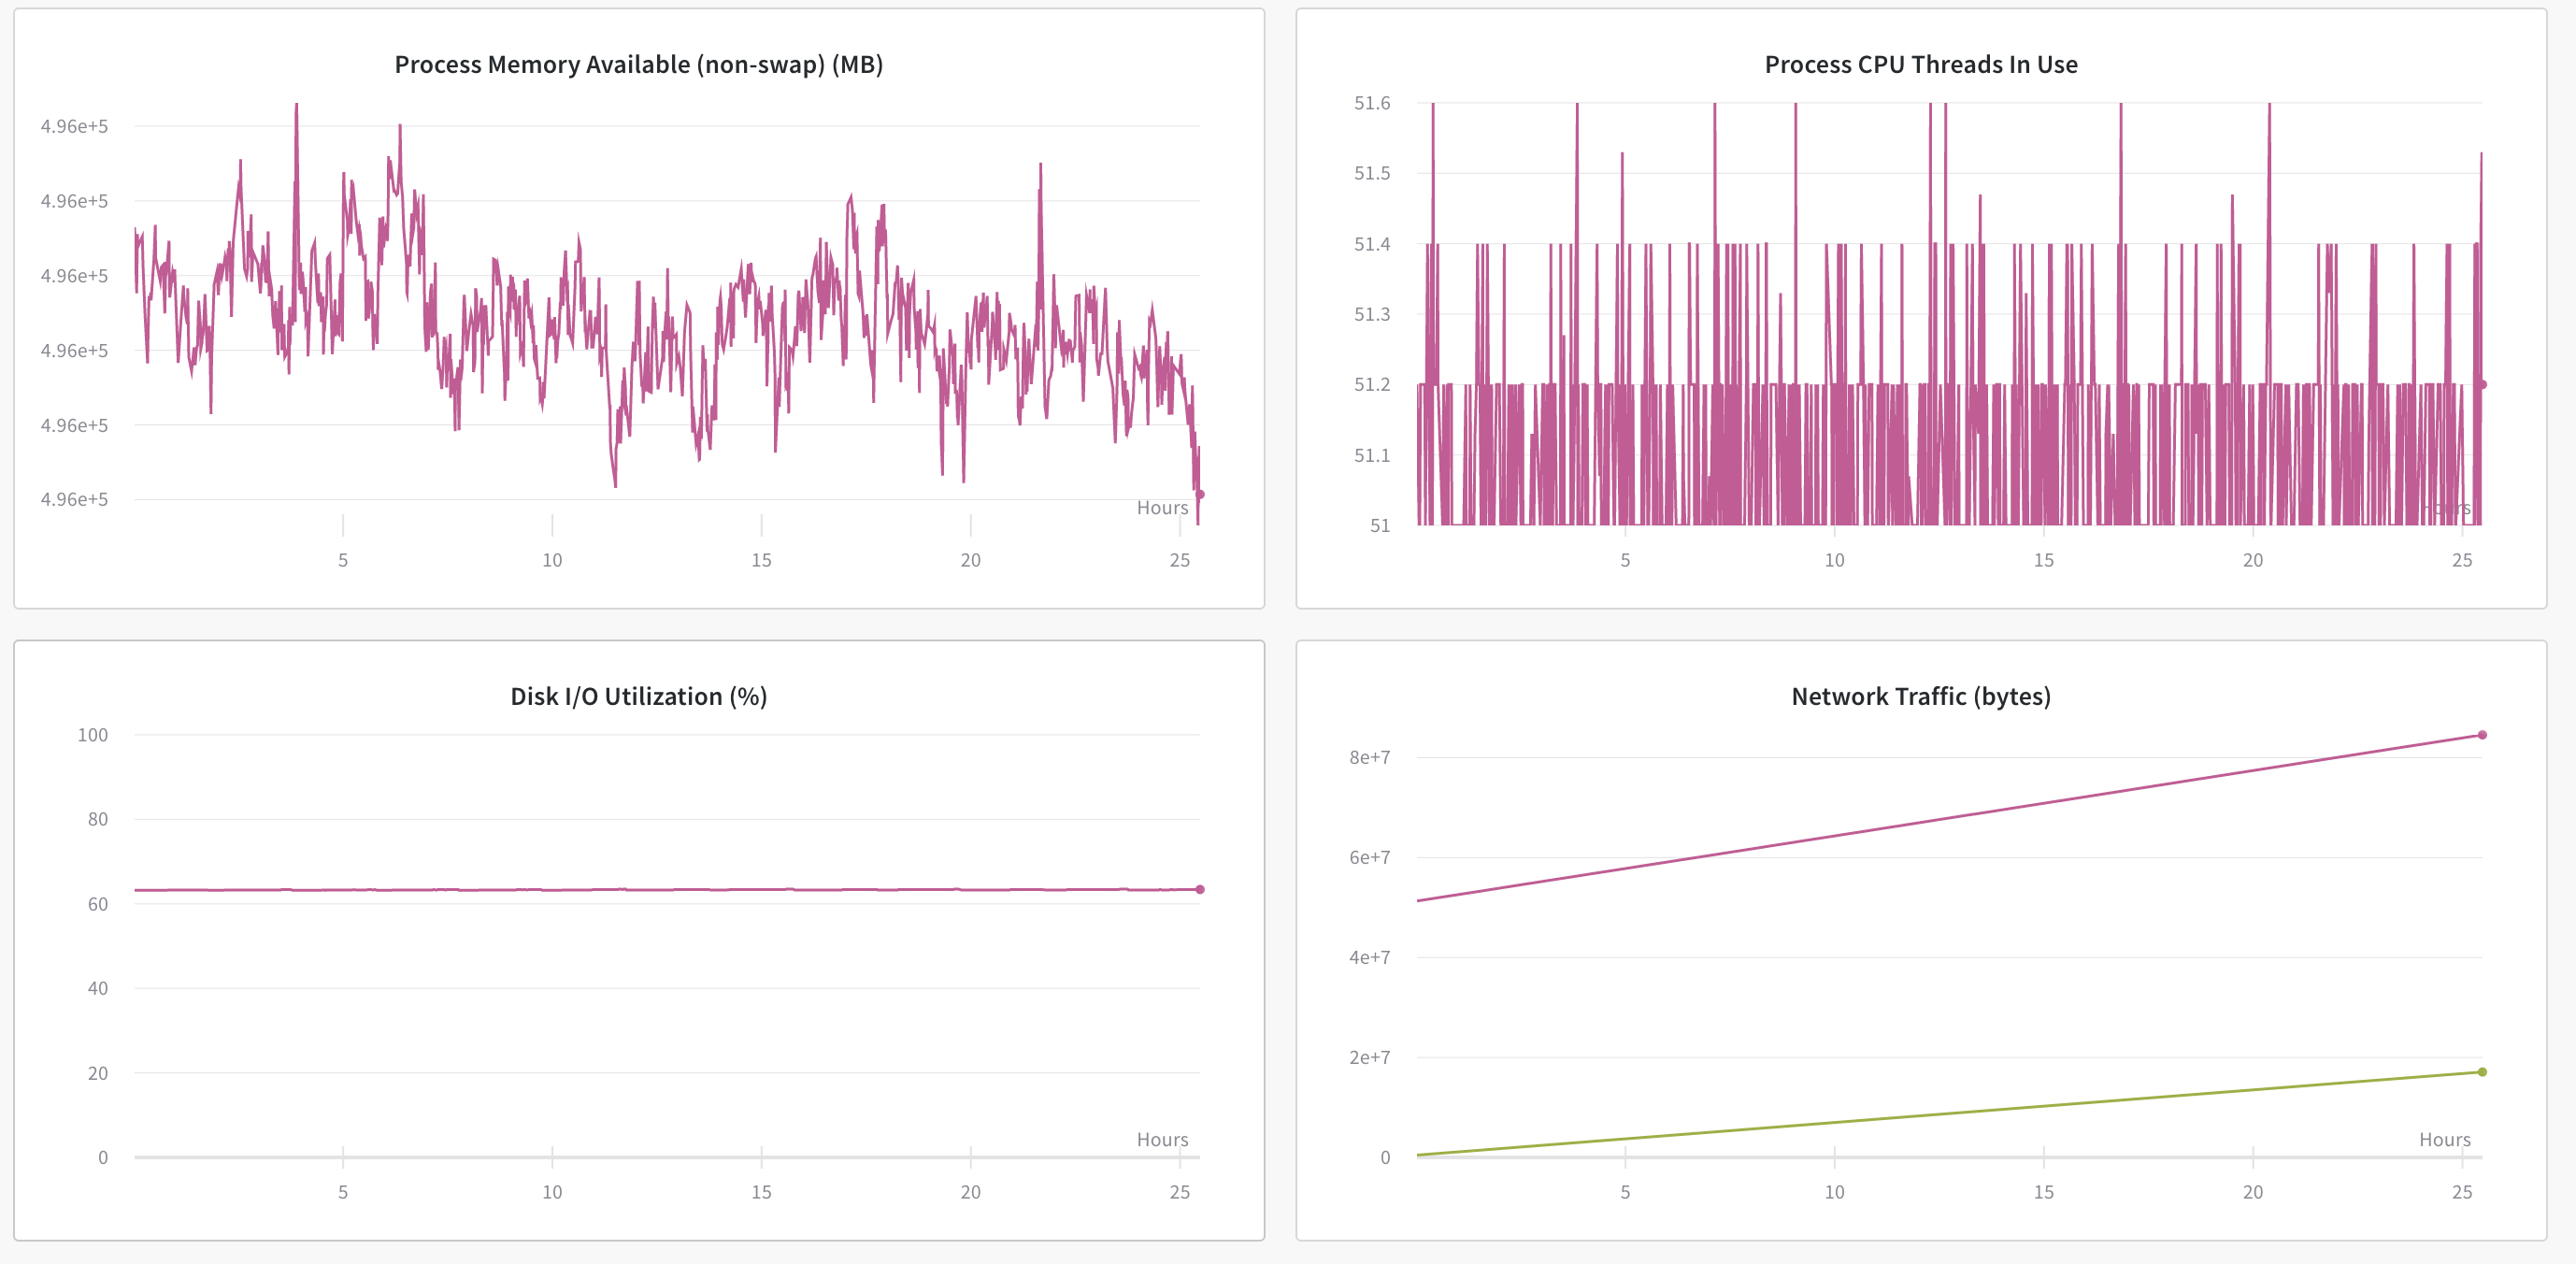The height and width of the screenshot is (1264, 2576).
Task: Click the 15 tick under the memory chart
Action: pyautogui.click(x=761, y=561)
